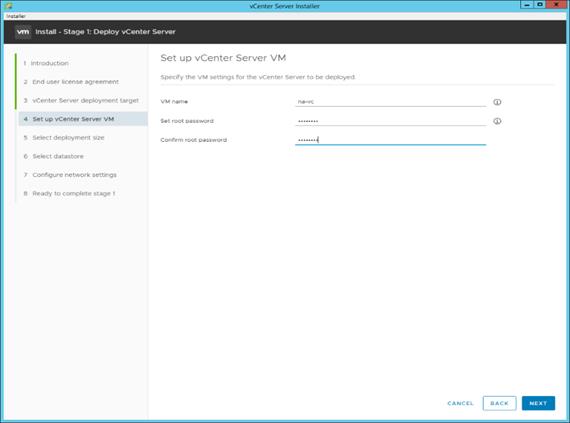Click the installer app icon in title bar
The height and width of the screenshot is (423, 570).
pyautogui.click(x=9, y=5)
